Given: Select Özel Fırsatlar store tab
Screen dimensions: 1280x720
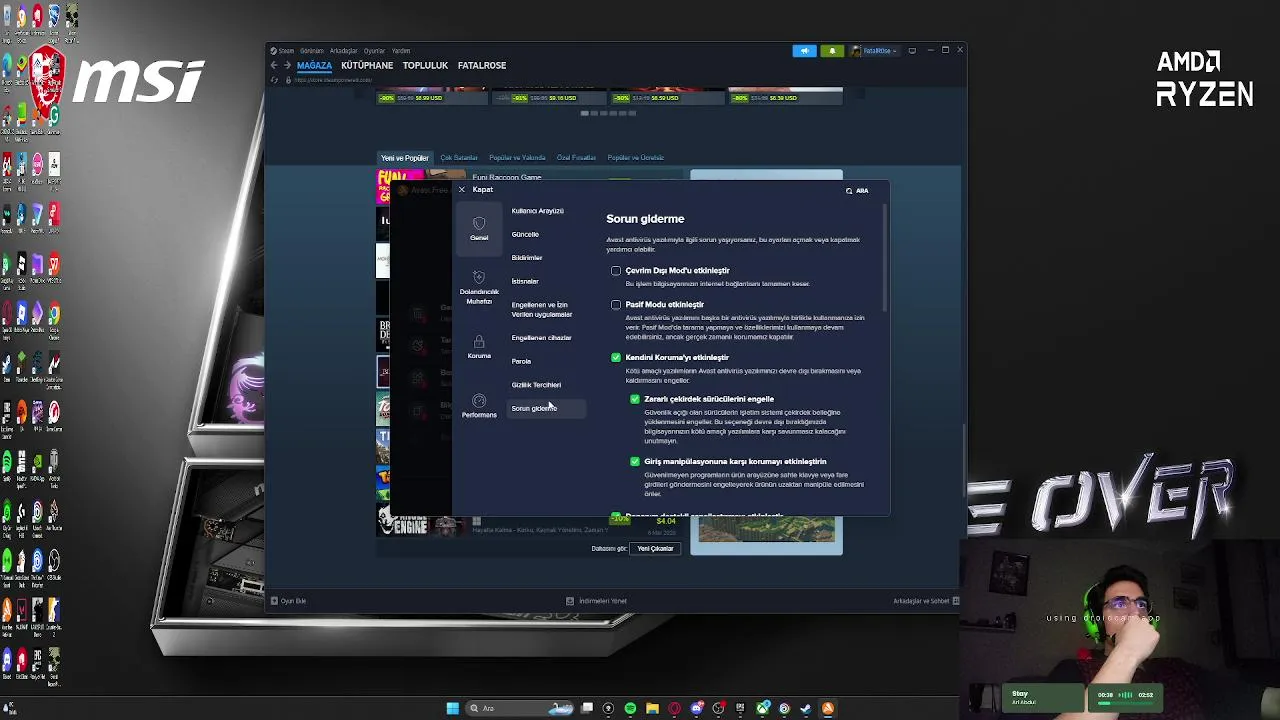Looking at the screenshot, I should tap(576, 158).
